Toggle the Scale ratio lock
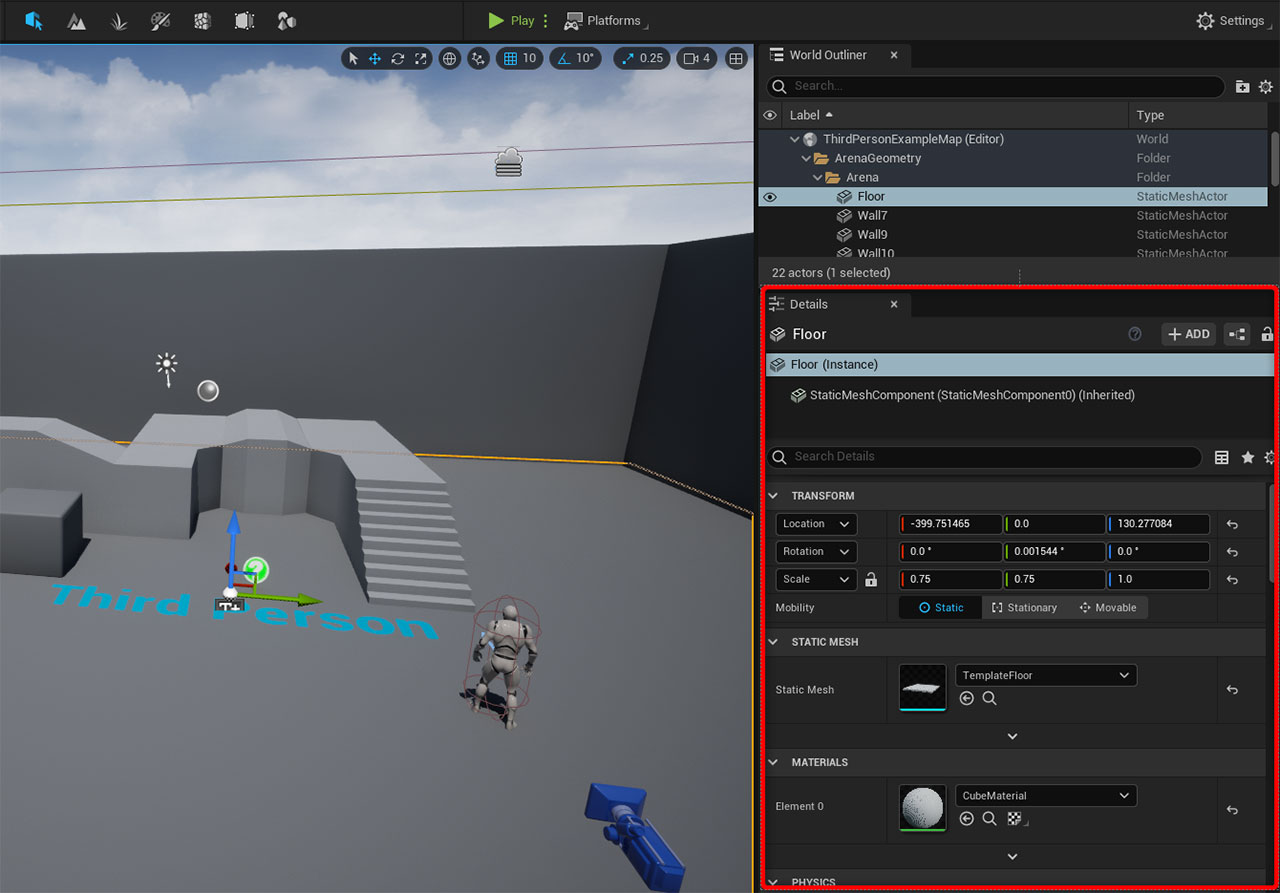1280x893 pixels. 871,579
